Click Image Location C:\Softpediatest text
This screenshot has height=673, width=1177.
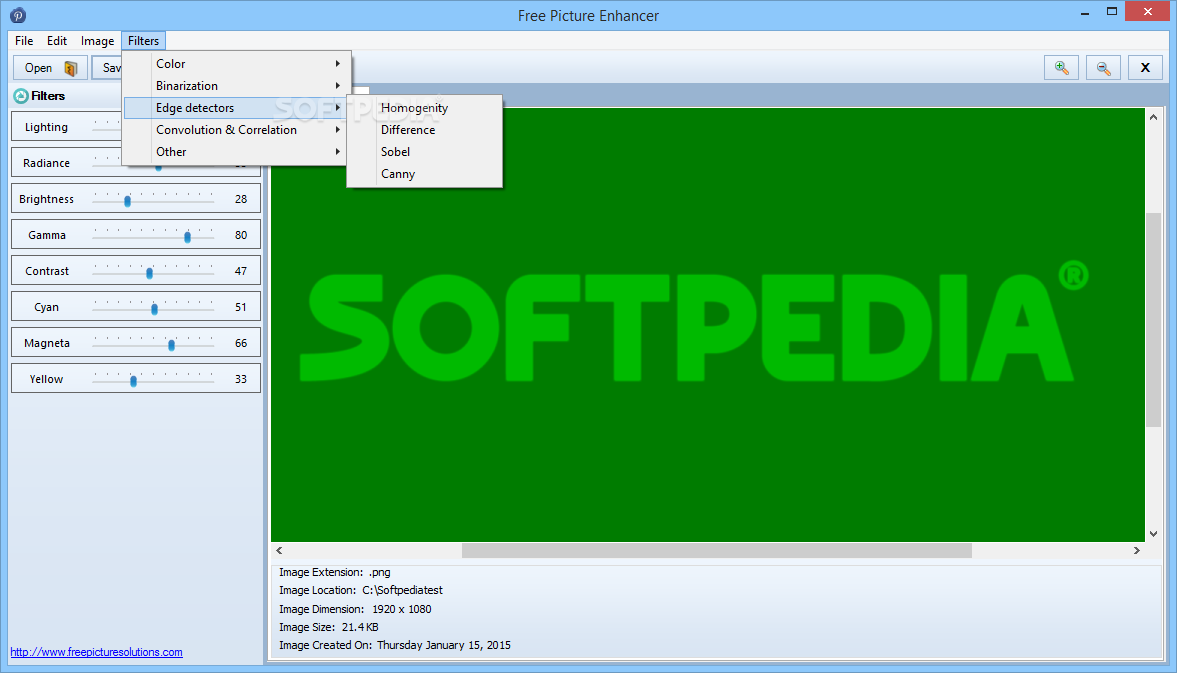pyautogui.click(x=361, y=590)
